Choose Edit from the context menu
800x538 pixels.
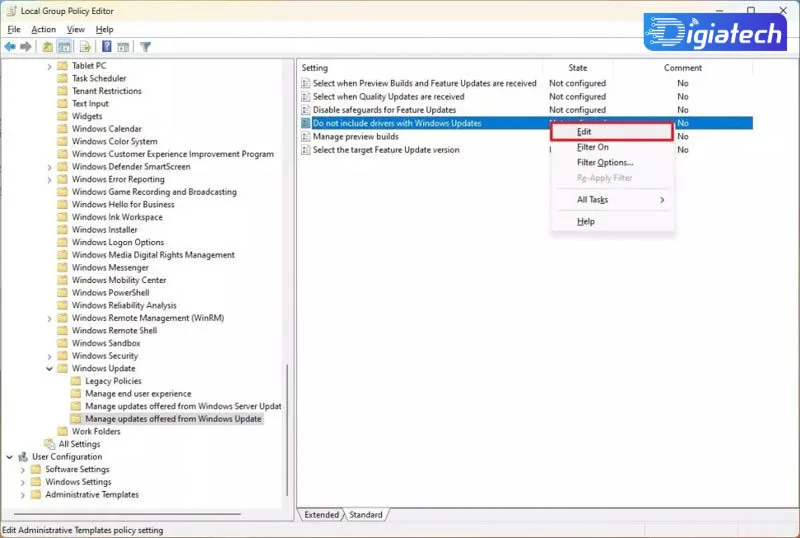[612, 132]
